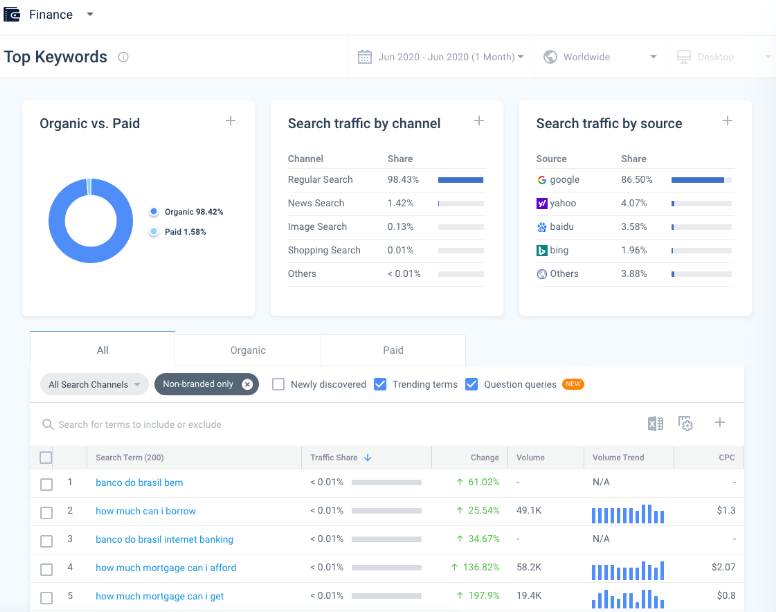
Task: Switch to the Organic tab
Action: coord(248,350)
